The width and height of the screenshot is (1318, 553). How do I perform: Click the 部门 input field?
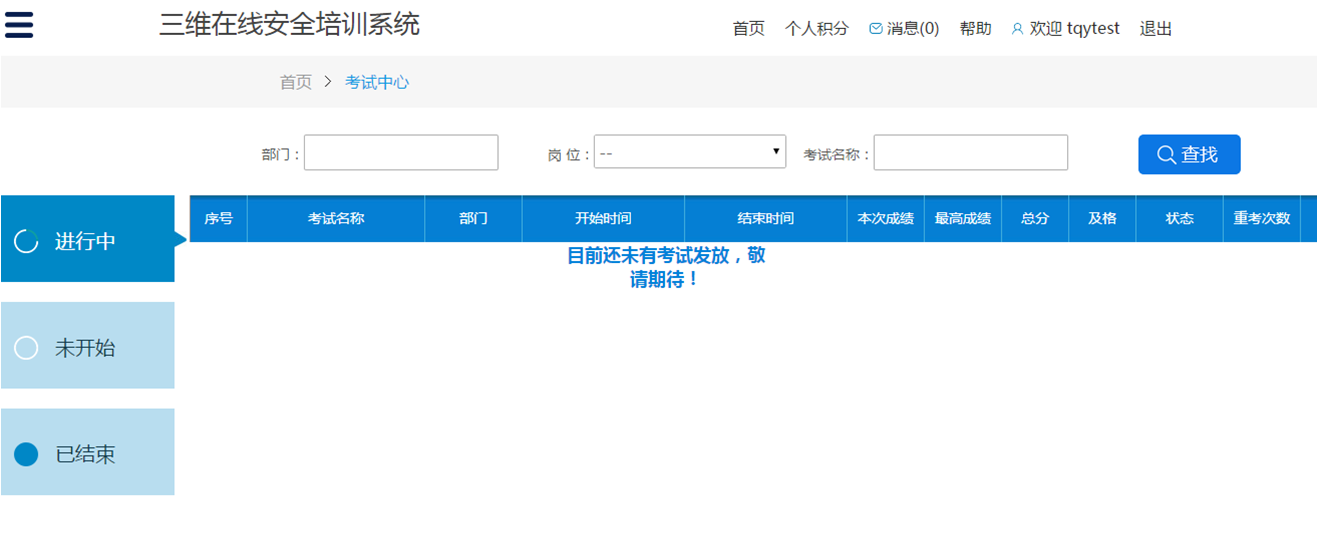[x=401, y=152]
